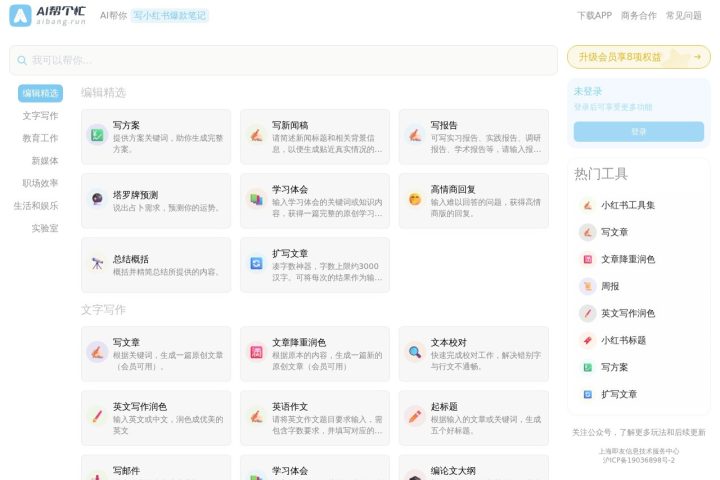Click the 起标题 pencil icon

click(x=415, y=417)
